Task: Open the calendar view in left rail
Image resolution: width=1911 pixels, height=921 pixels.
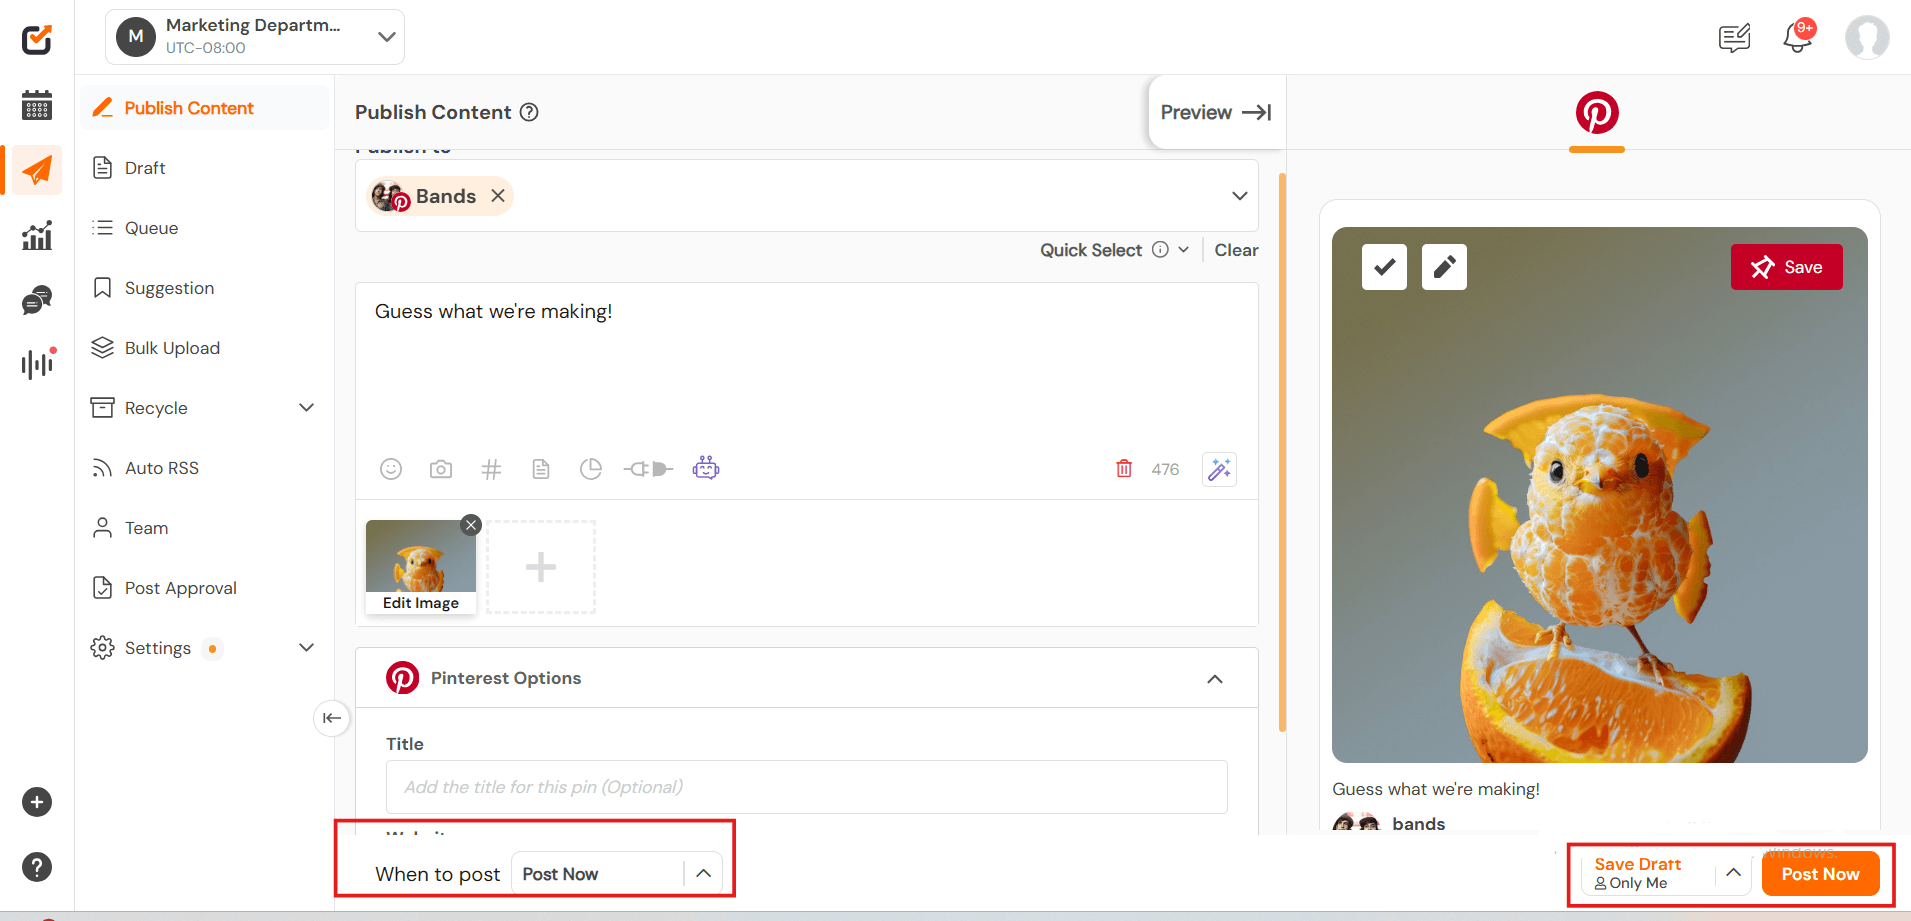Action: 37,105
